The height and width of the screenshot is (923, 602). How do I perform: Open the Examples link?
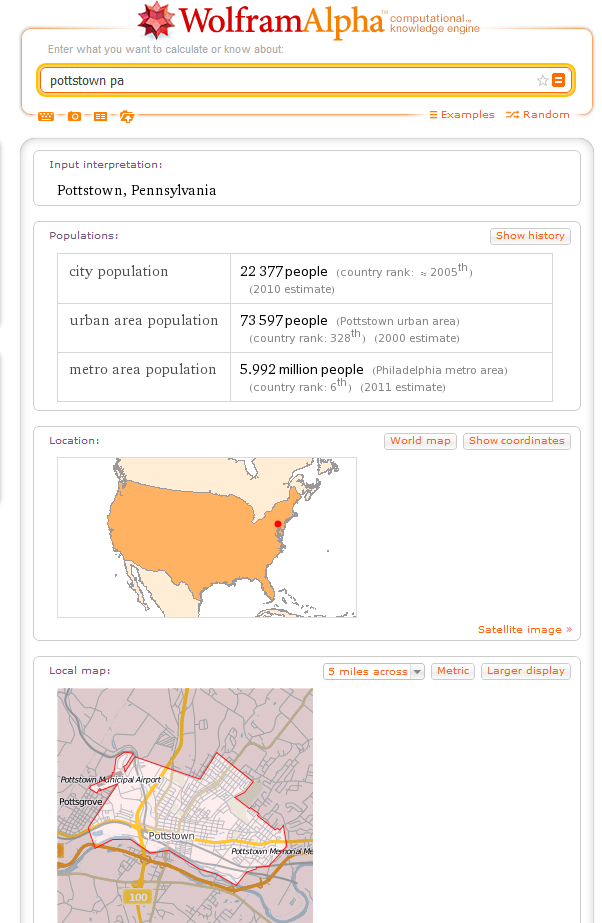pyautogui.click(x=462, y=115)
